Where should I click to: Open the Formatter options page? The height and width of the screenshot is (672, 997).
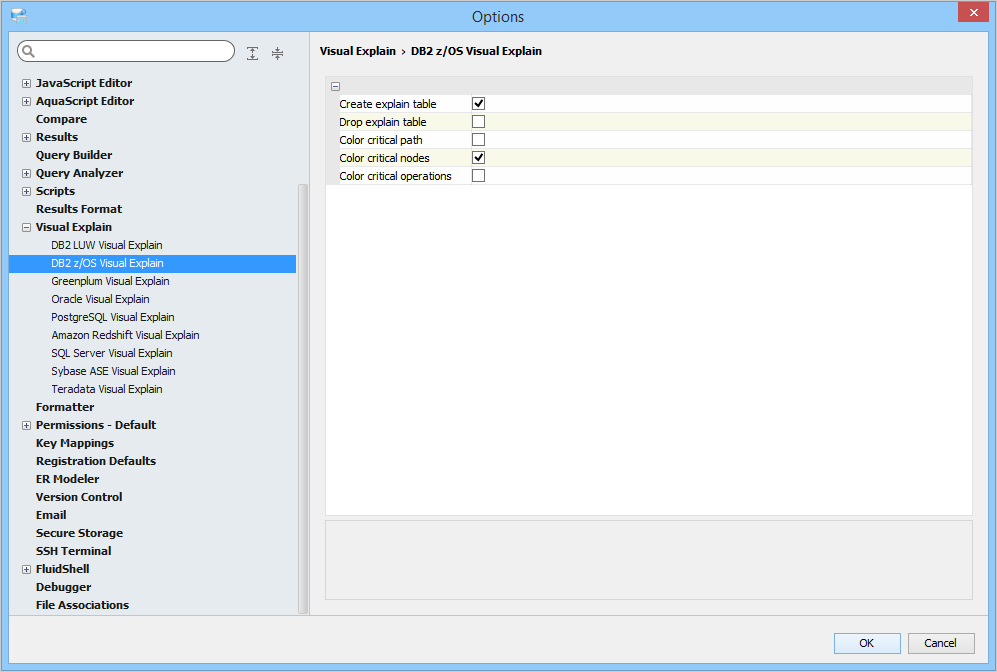(x=65, y=407)
